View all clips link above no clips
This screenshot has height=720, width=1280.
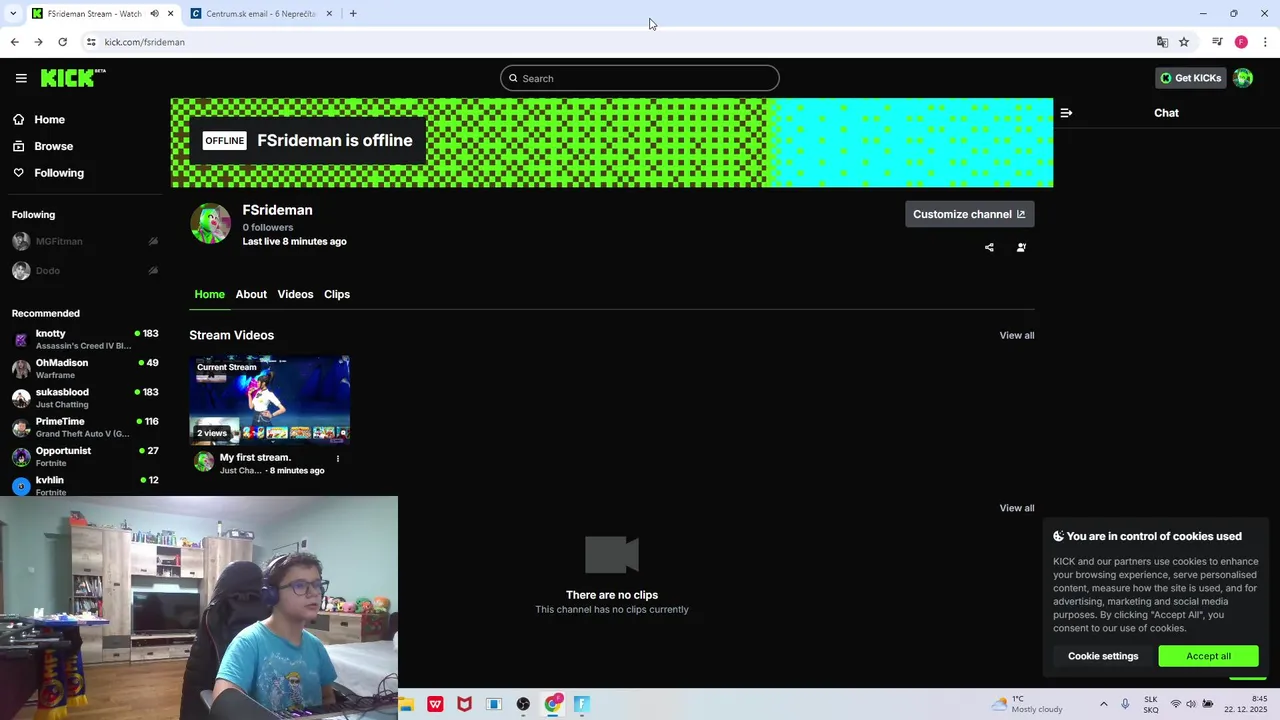tap(1017, 508)
